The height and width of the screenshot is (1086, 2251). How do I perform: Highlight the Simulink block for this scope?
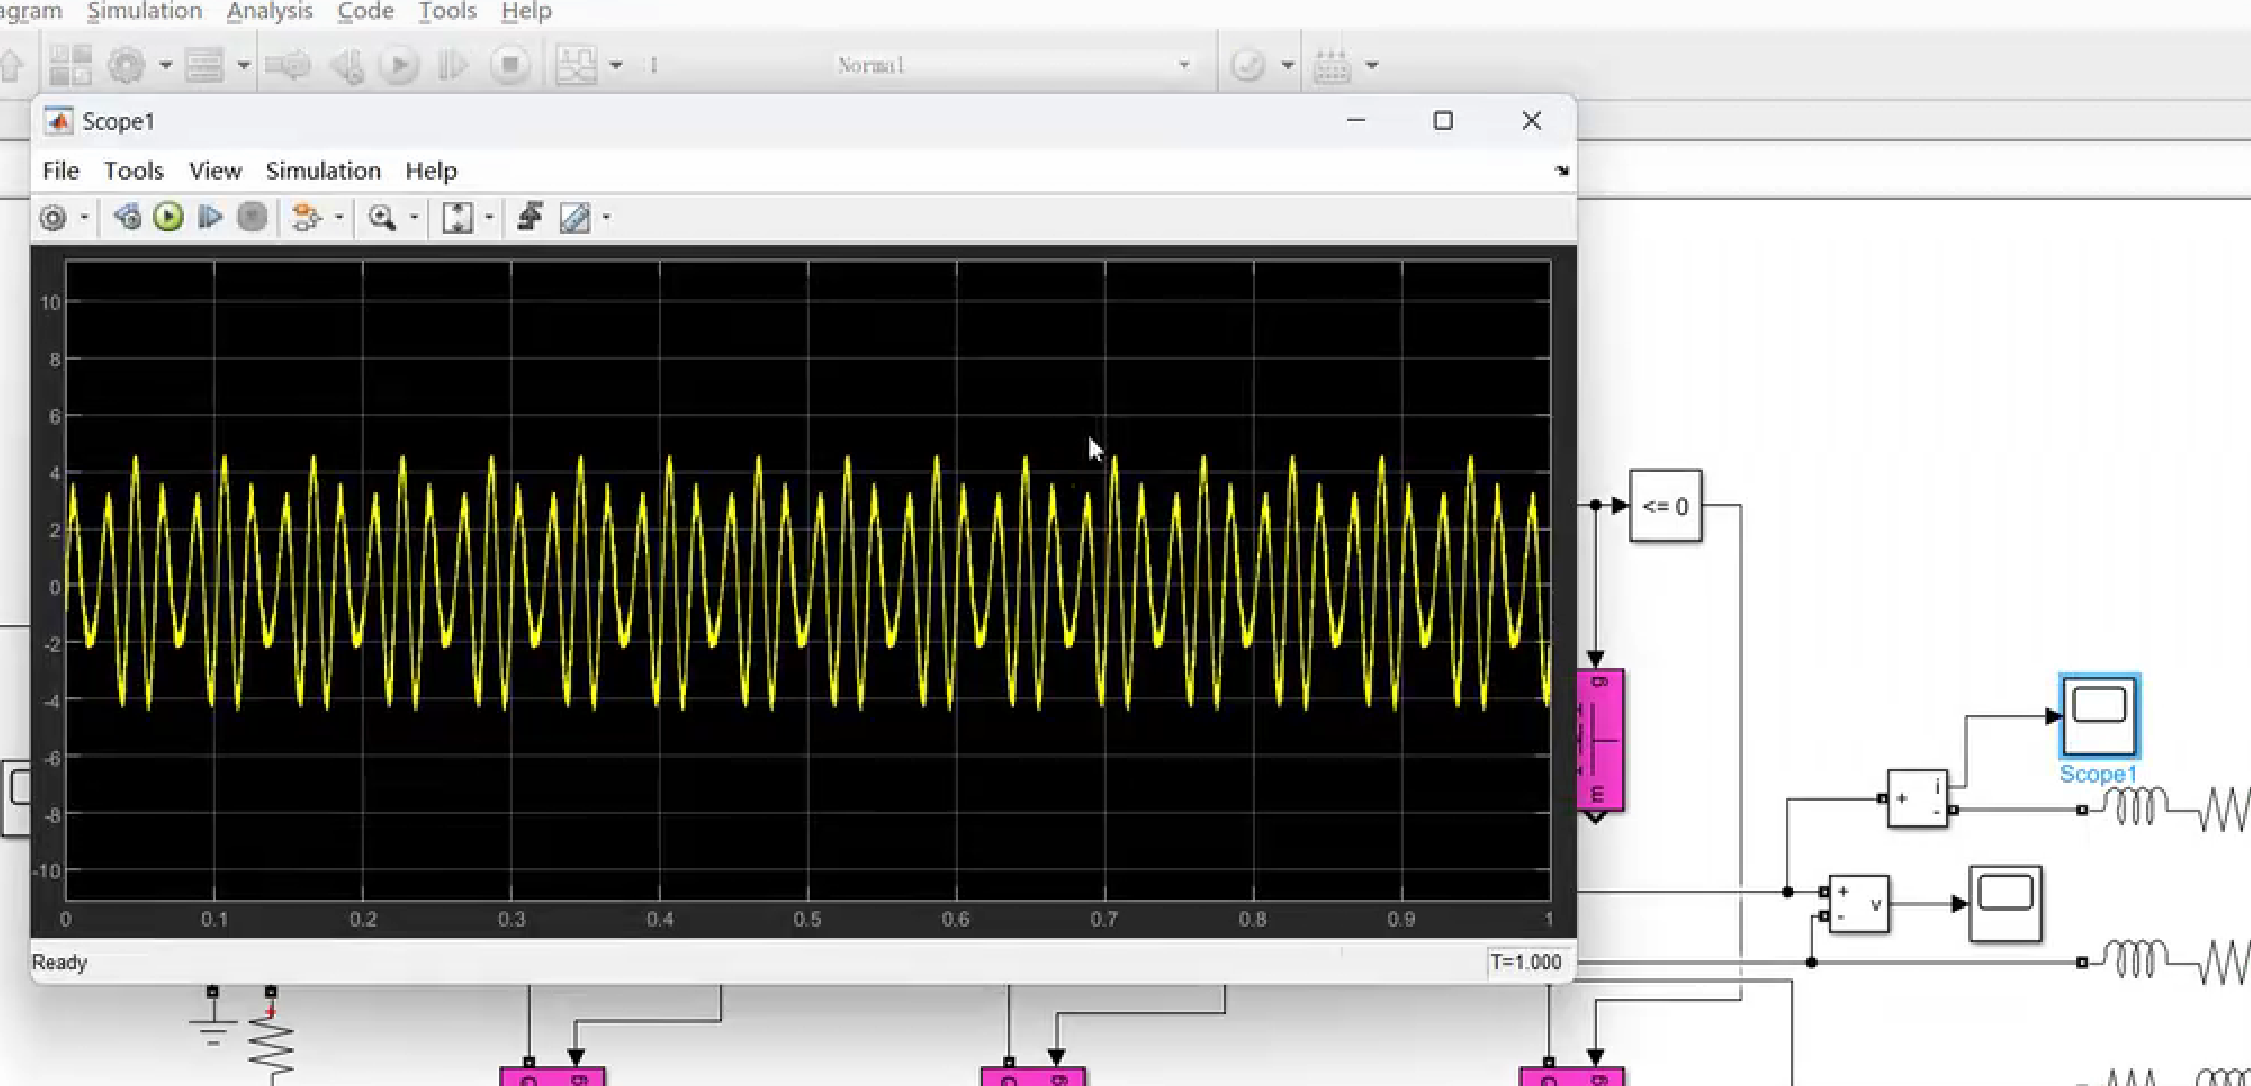[305, 217]
